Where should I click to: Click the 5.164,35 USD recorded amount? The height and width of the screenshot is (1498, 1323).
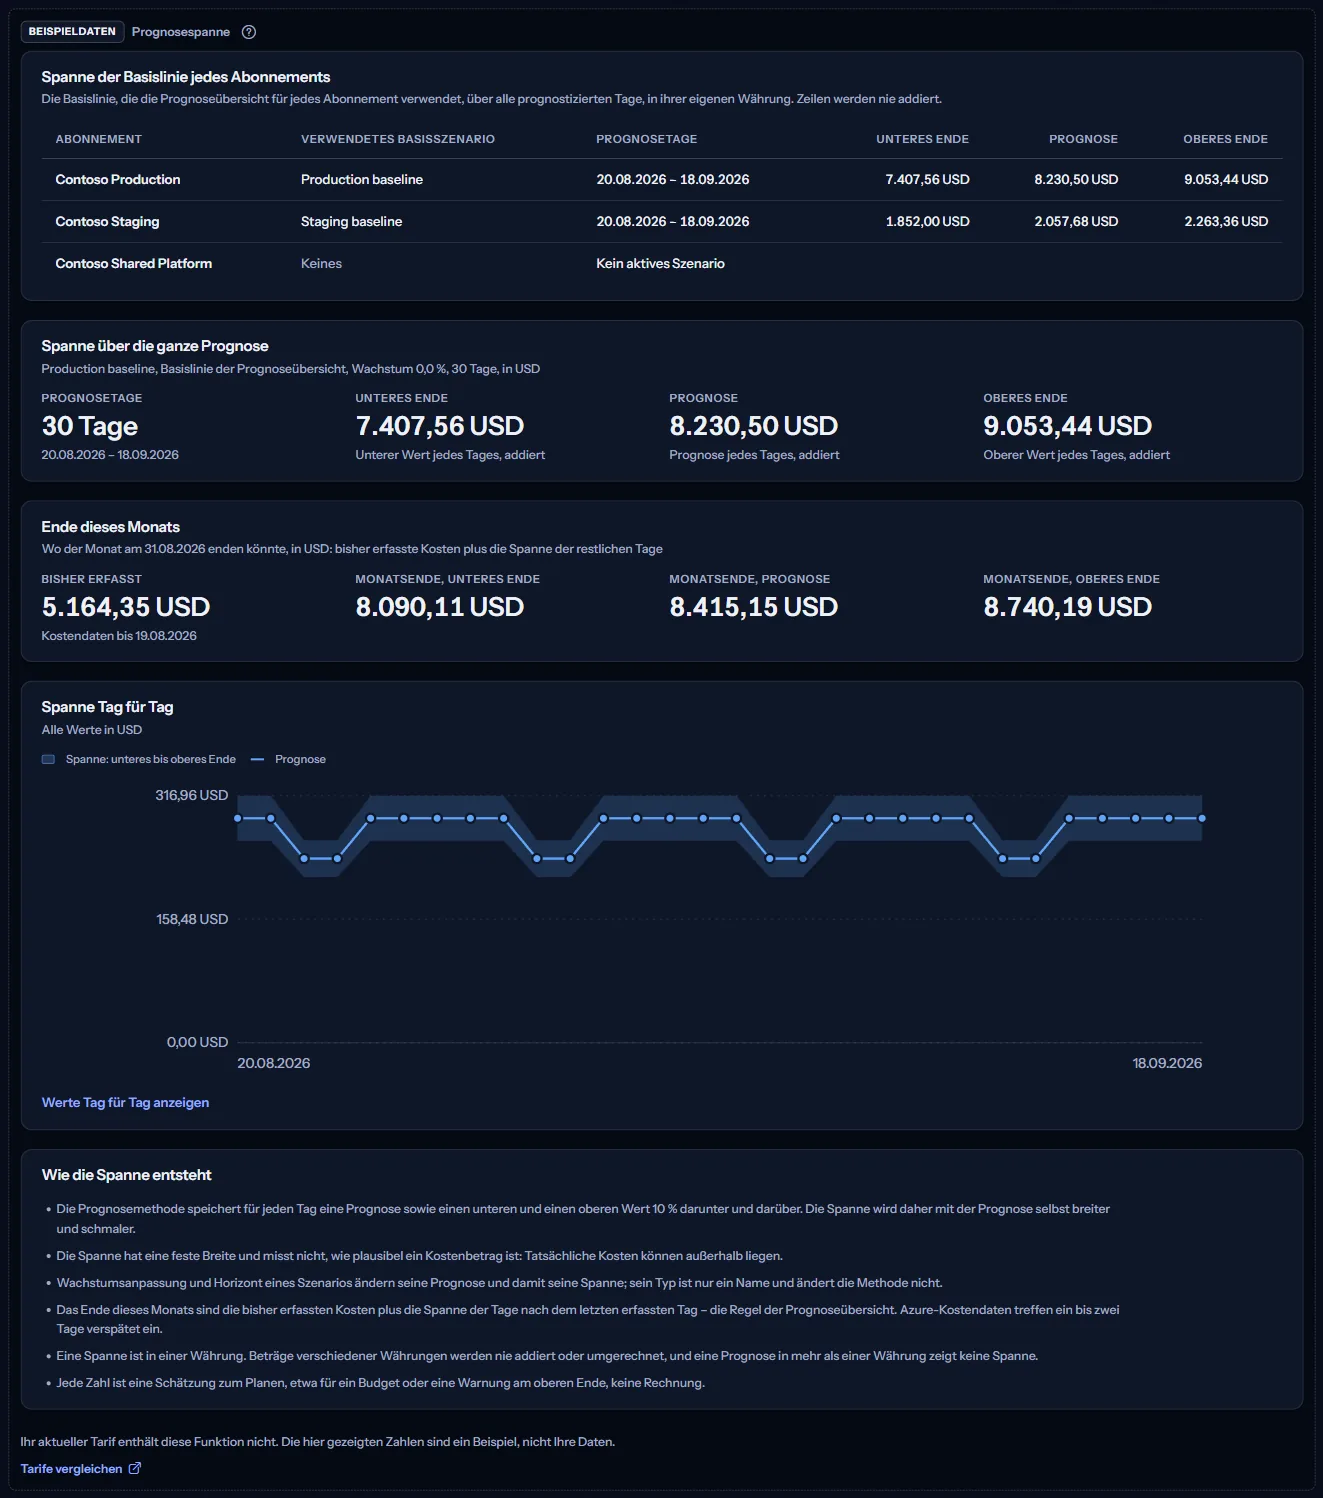click(x=126, y=607)
